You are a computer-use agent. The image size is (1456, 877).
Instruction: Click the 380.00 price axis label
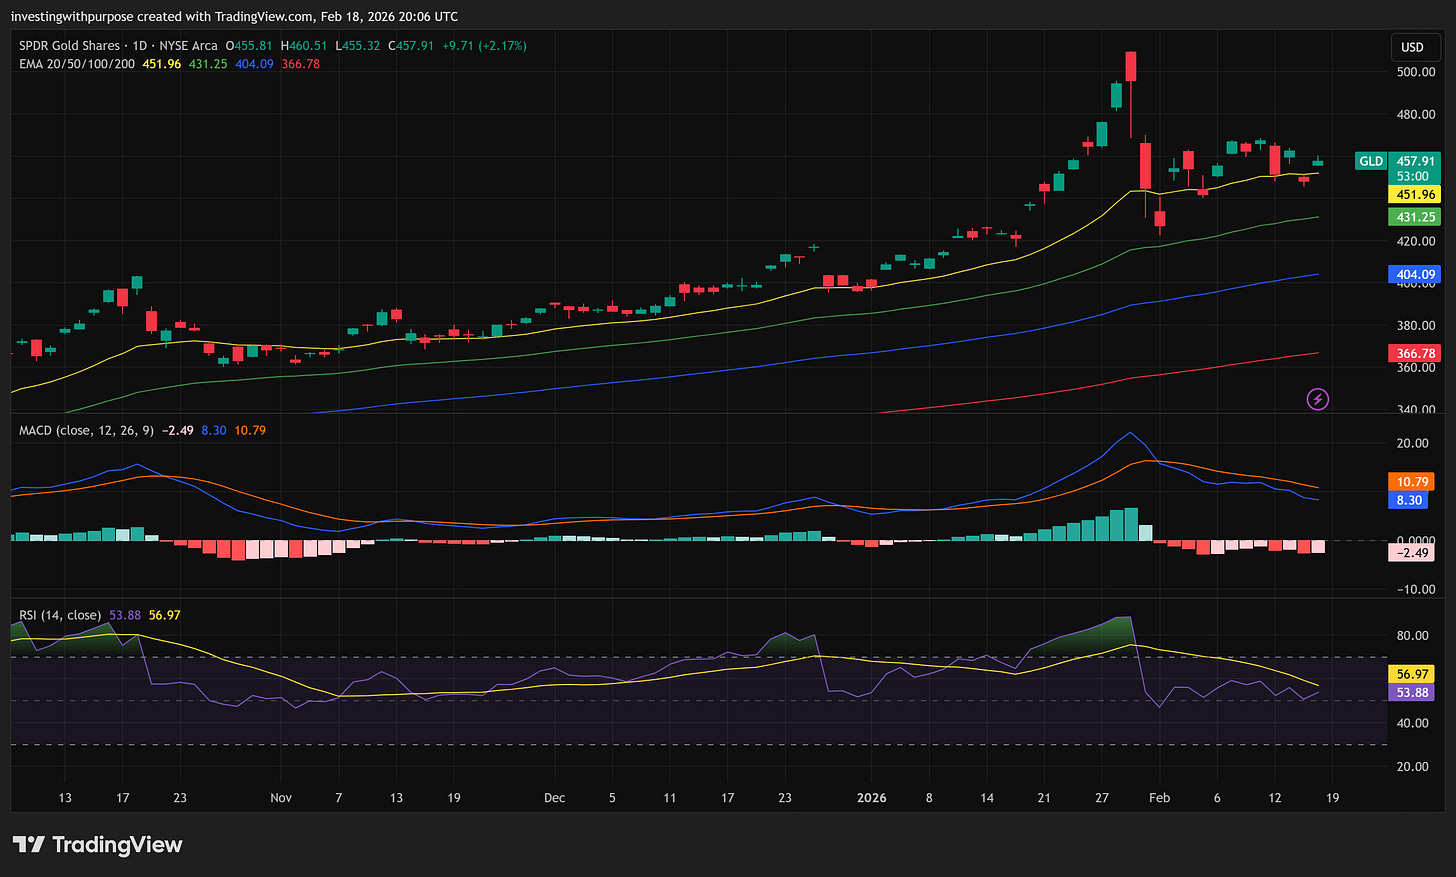(x=1415, y=325)
